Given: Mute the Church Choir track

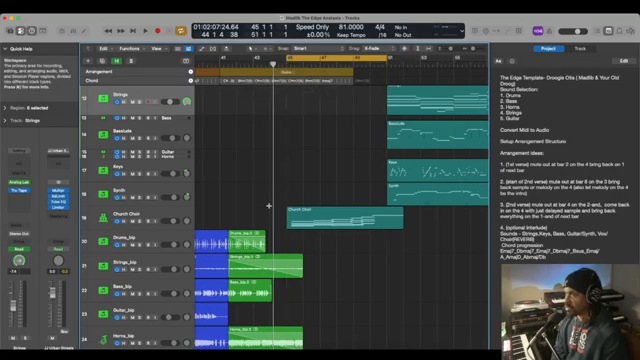Looking at the screenshot, I should click(x=133, y=221).
